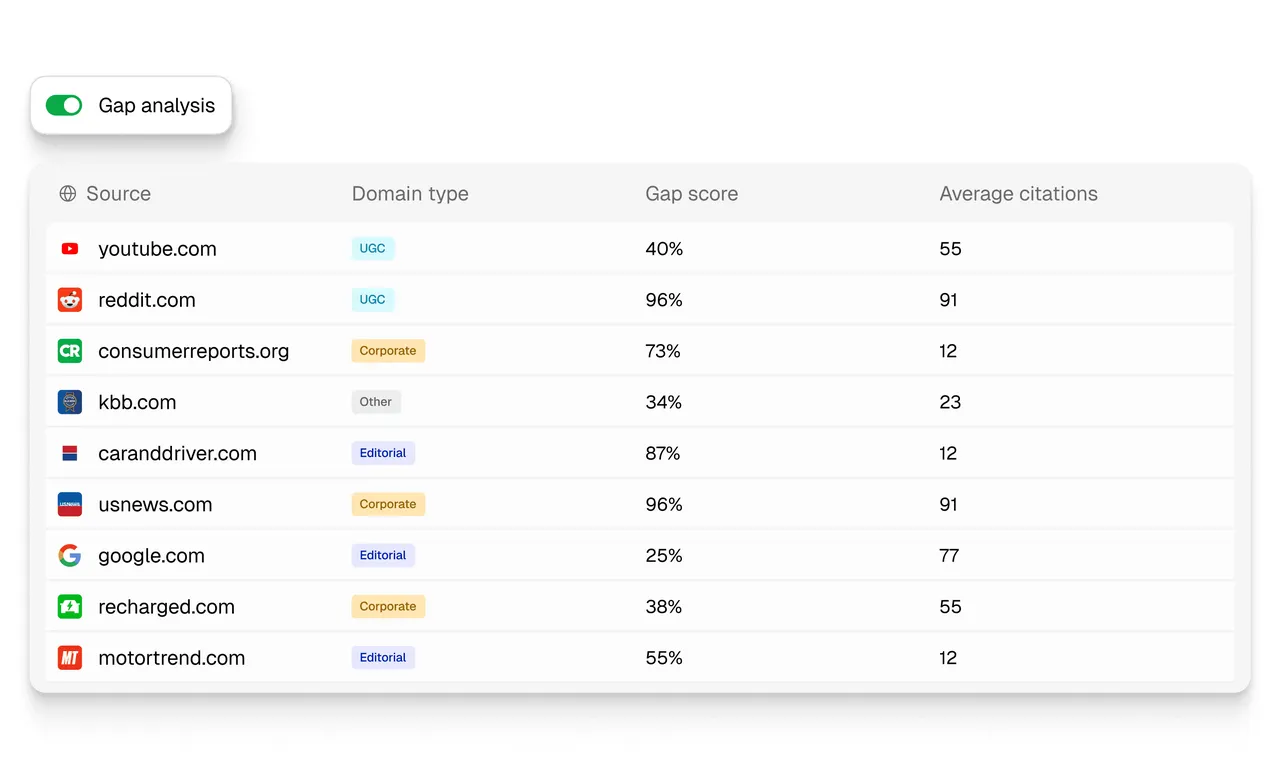Sort by the Average citations column header
This screenshot has height=768, width=1280.
pyautogui.click(x=1019, y=194)
